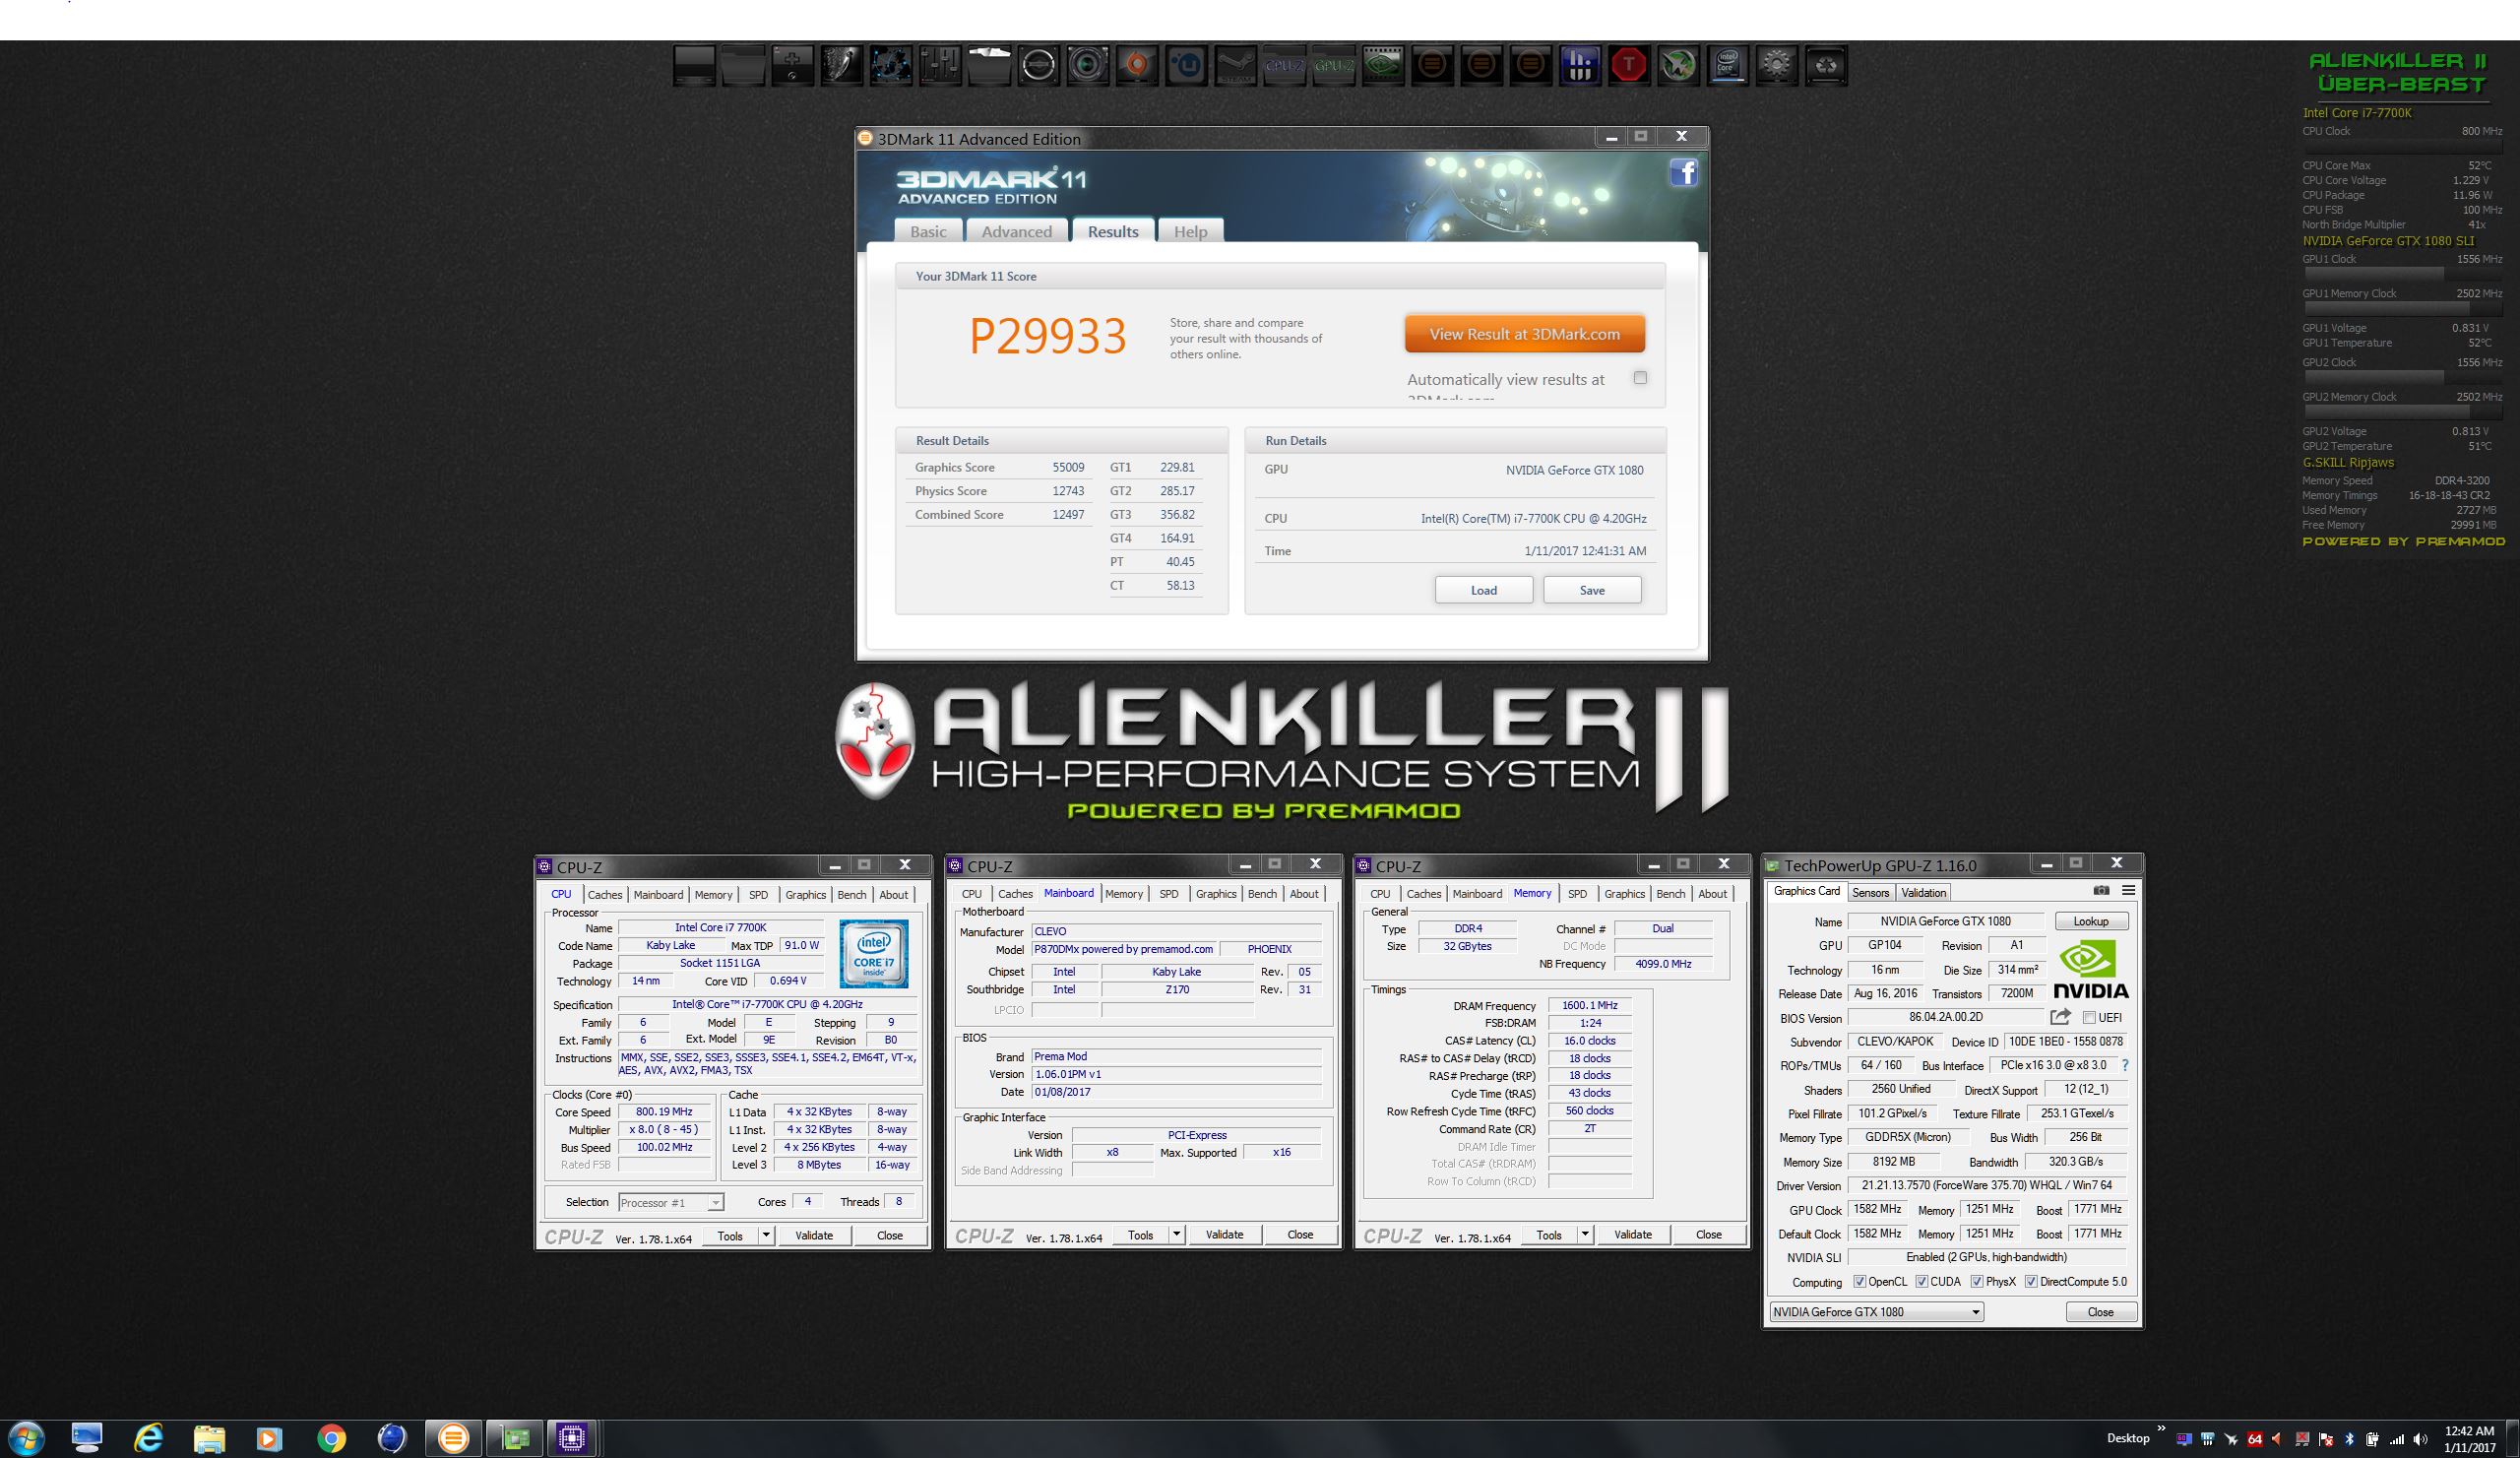Open the volume speaker tray icon
2520x1458 pixels.
point(2420,1440)
